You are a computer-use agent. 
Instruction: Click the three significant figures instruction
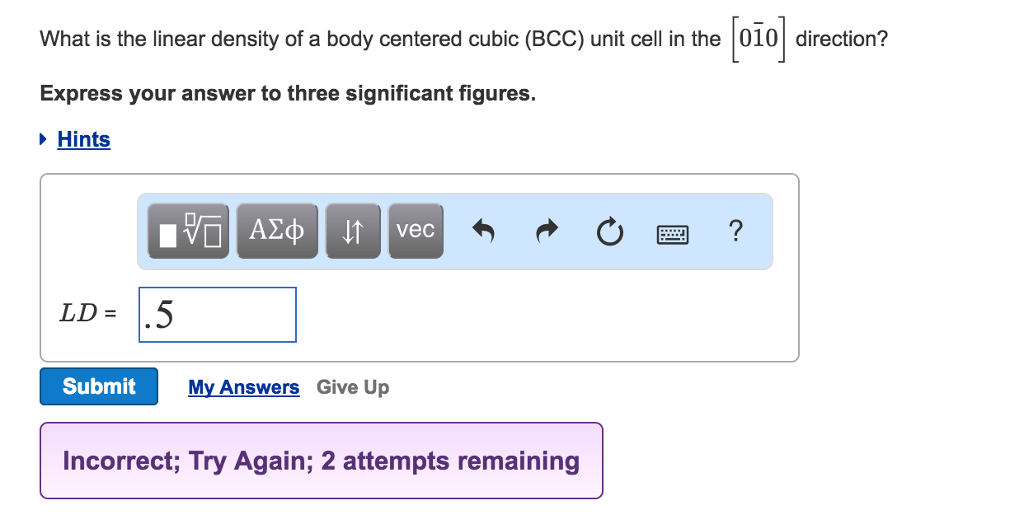pyautogui.click(x=287, y=94)
